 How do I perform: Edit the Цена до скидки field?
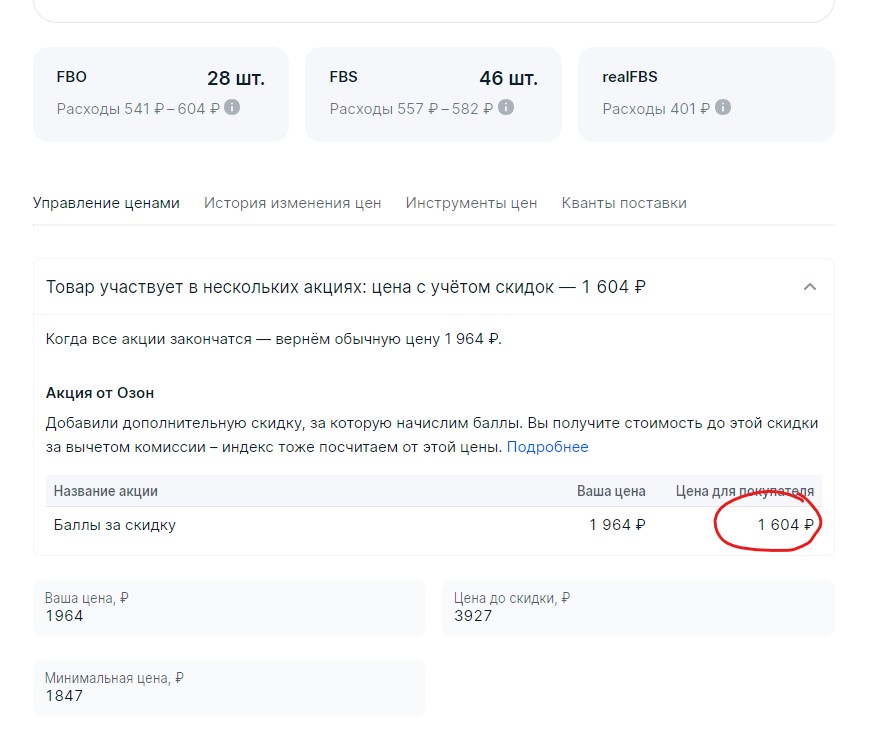coord(638,608)
